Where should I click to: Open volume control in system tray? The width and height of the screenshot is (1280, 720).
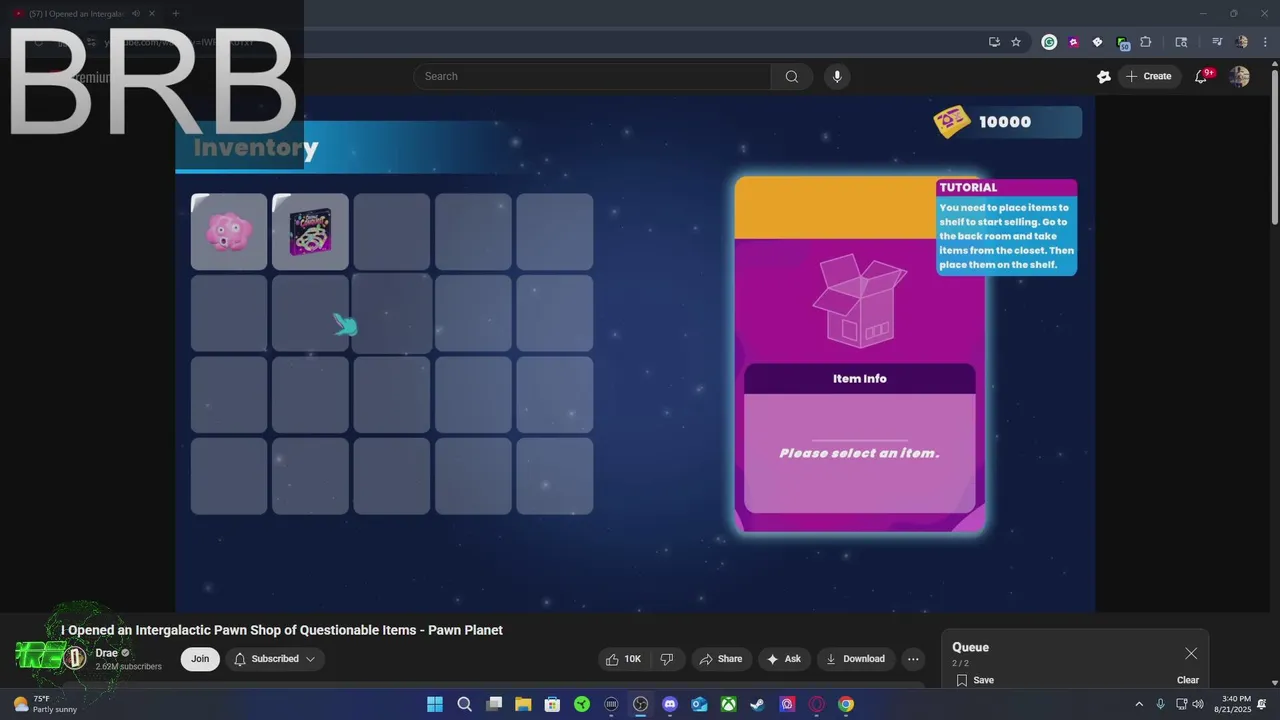(1198, 704)
